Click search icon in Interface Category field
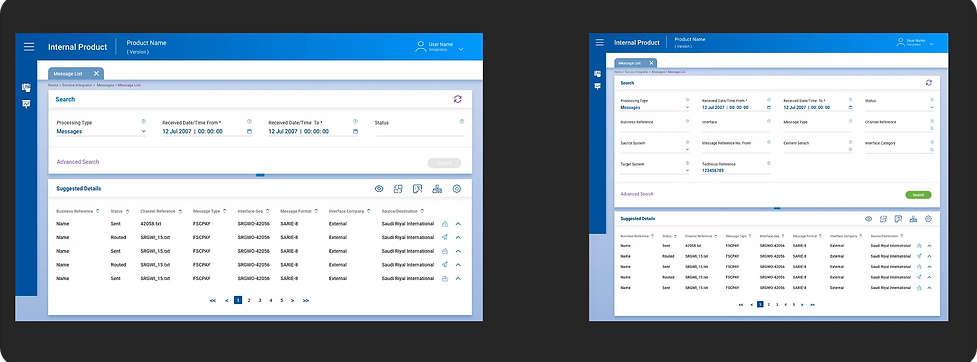The width and height of the screenshot is (977, 362). pos(932,150)
